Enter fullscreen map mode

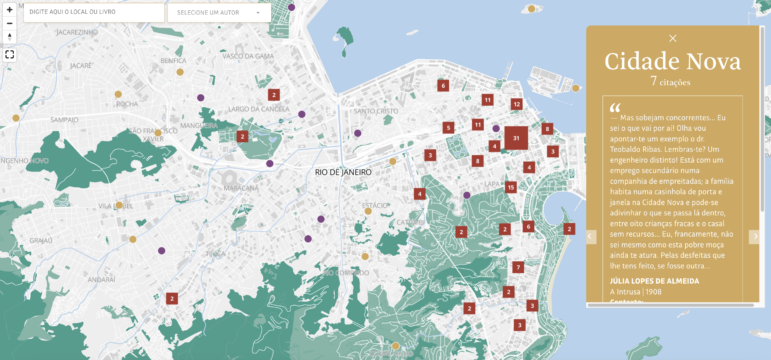coord(9,55)
